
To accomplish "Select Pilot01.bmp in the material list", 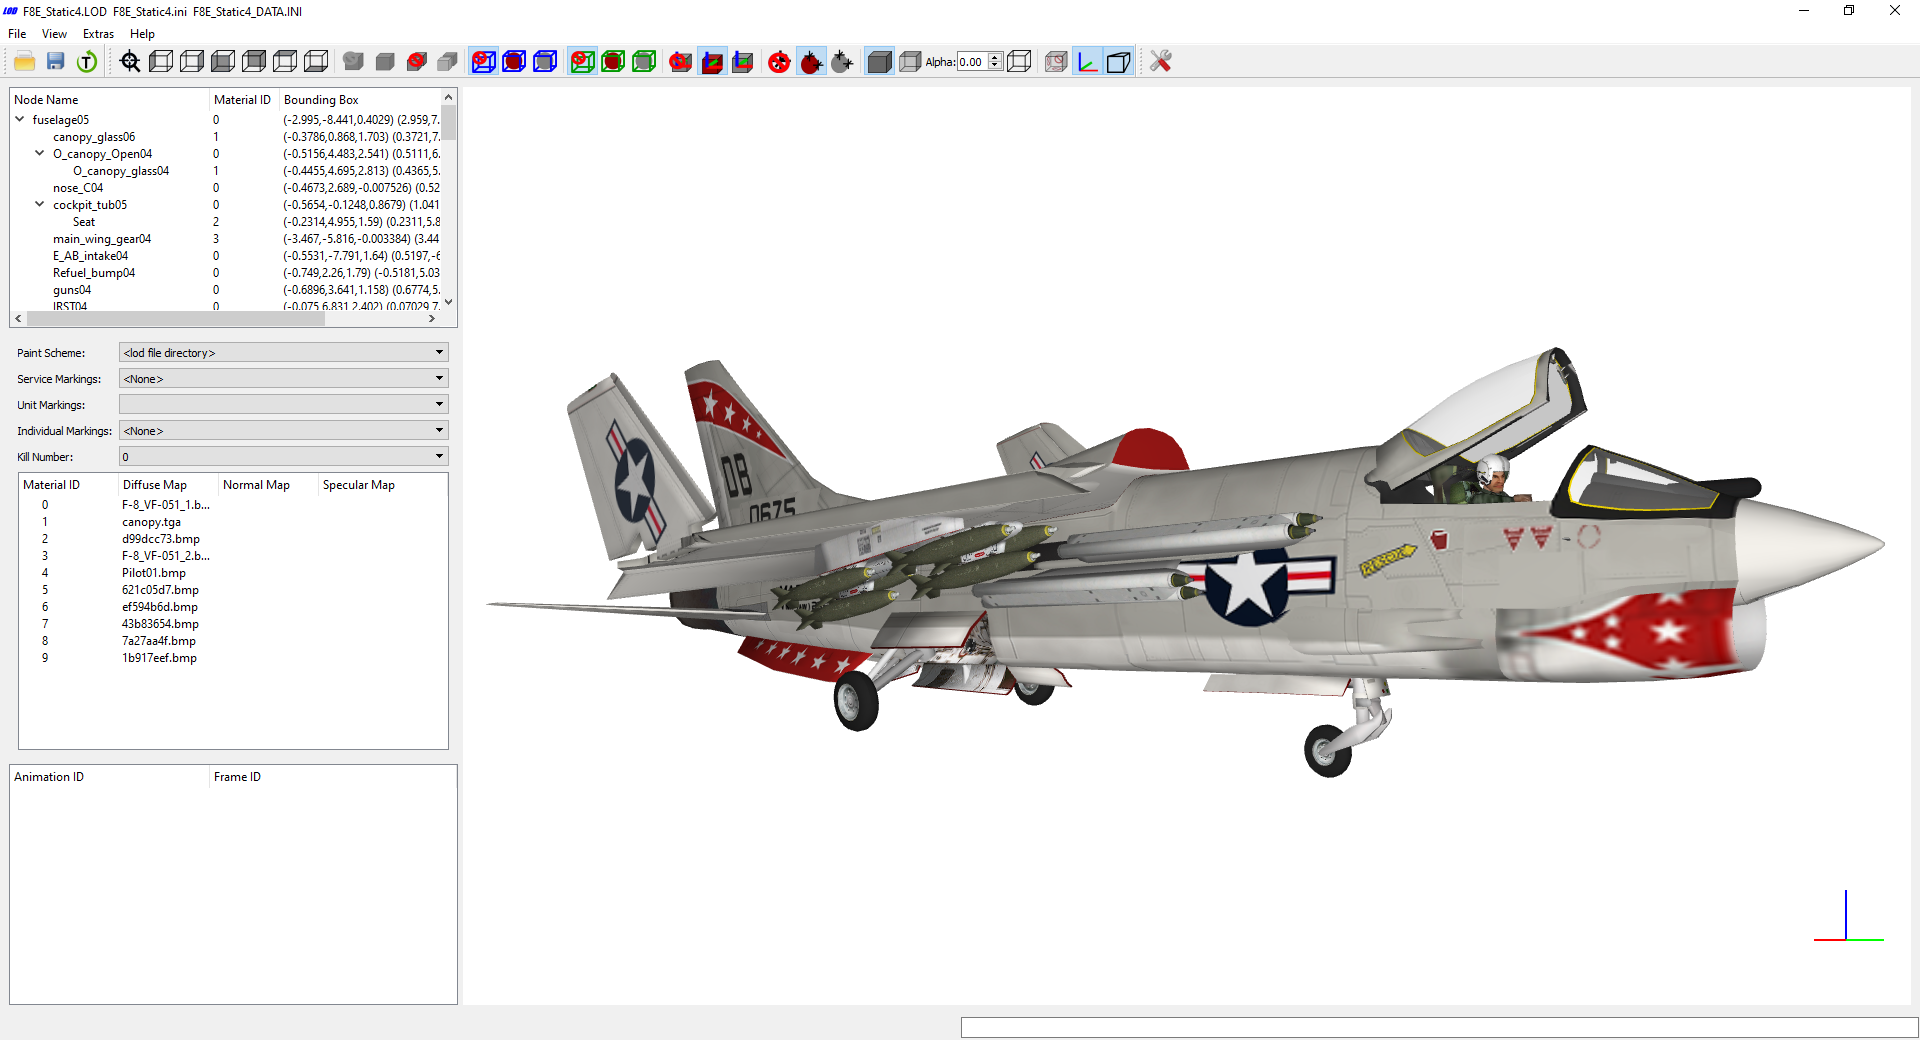I will tap(154, 573).
